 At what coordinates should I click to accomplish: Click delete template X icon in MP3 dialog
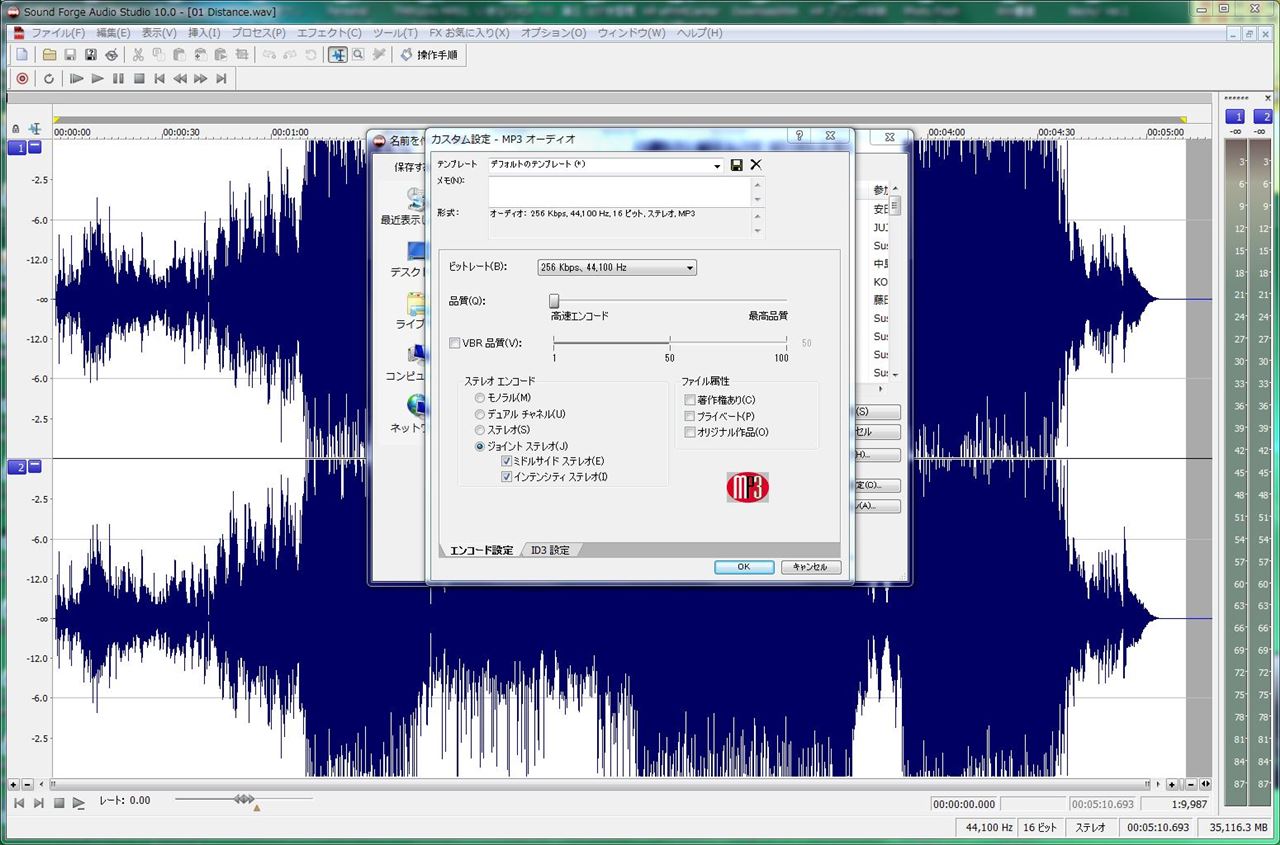[x=756, y=165]
